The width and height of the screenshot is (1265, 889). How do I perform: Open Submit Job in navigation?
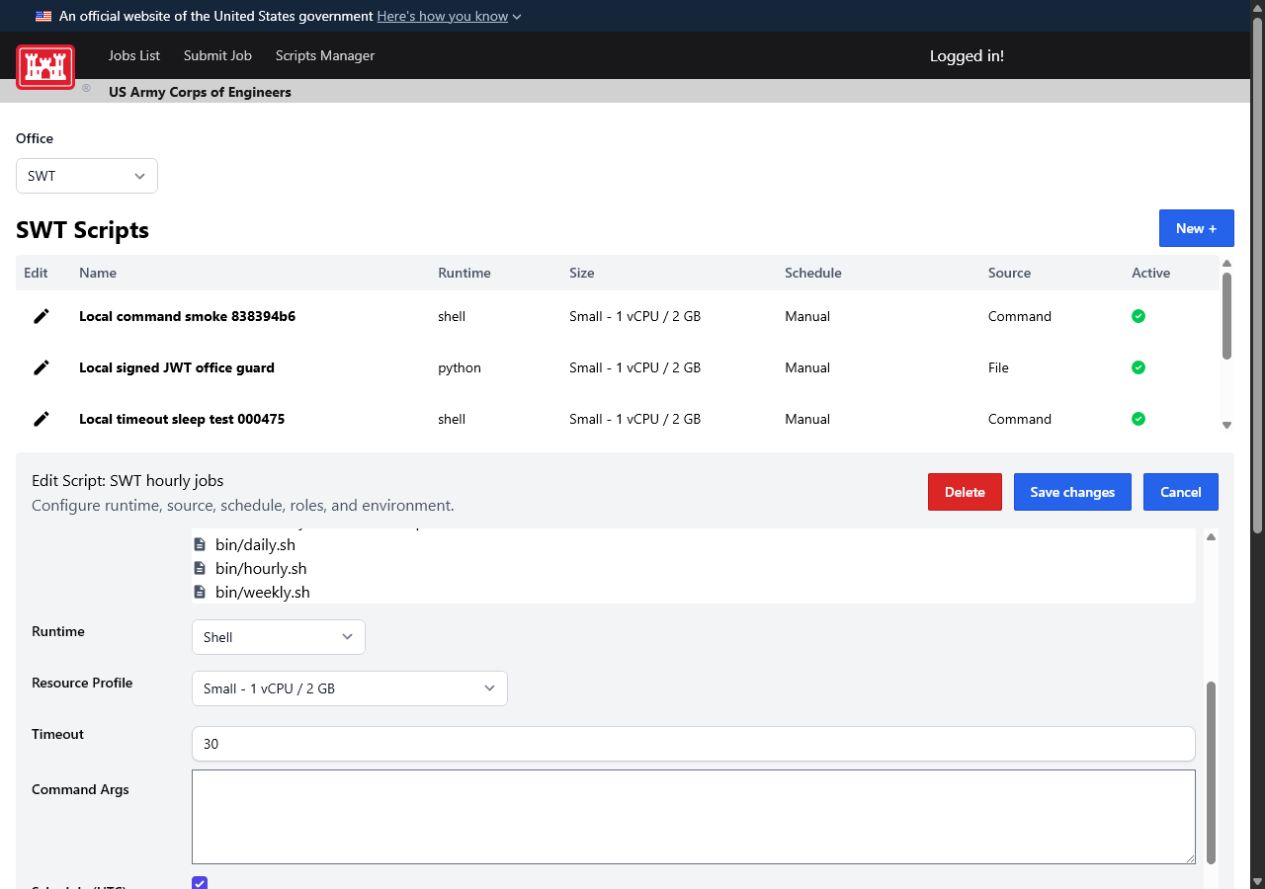tap(218, 56)
